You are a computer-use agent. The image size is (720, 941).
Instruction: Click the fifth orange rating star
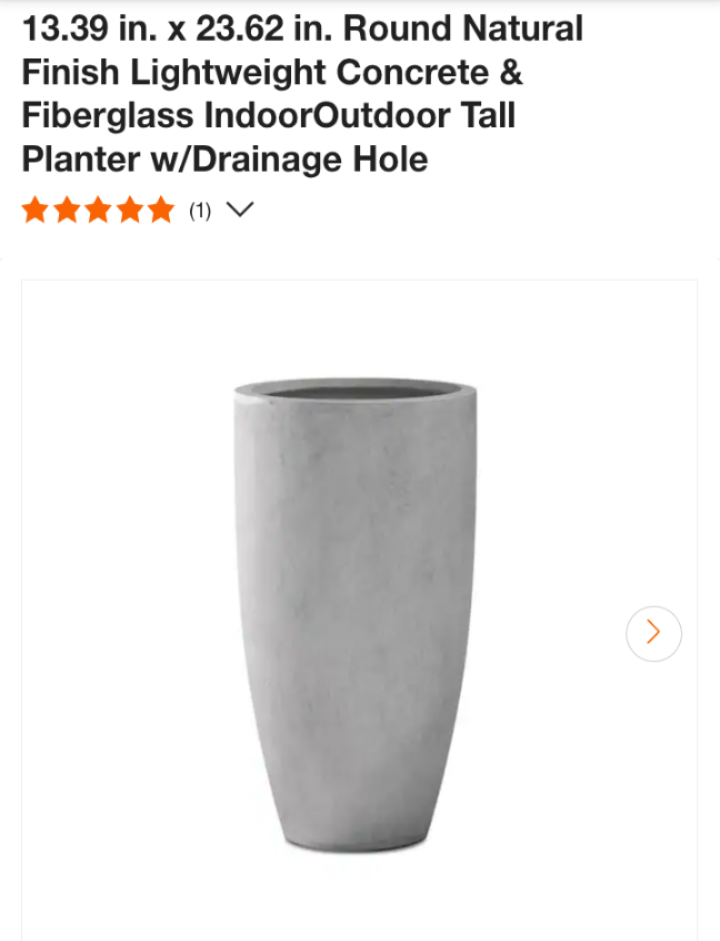point(161,210)
